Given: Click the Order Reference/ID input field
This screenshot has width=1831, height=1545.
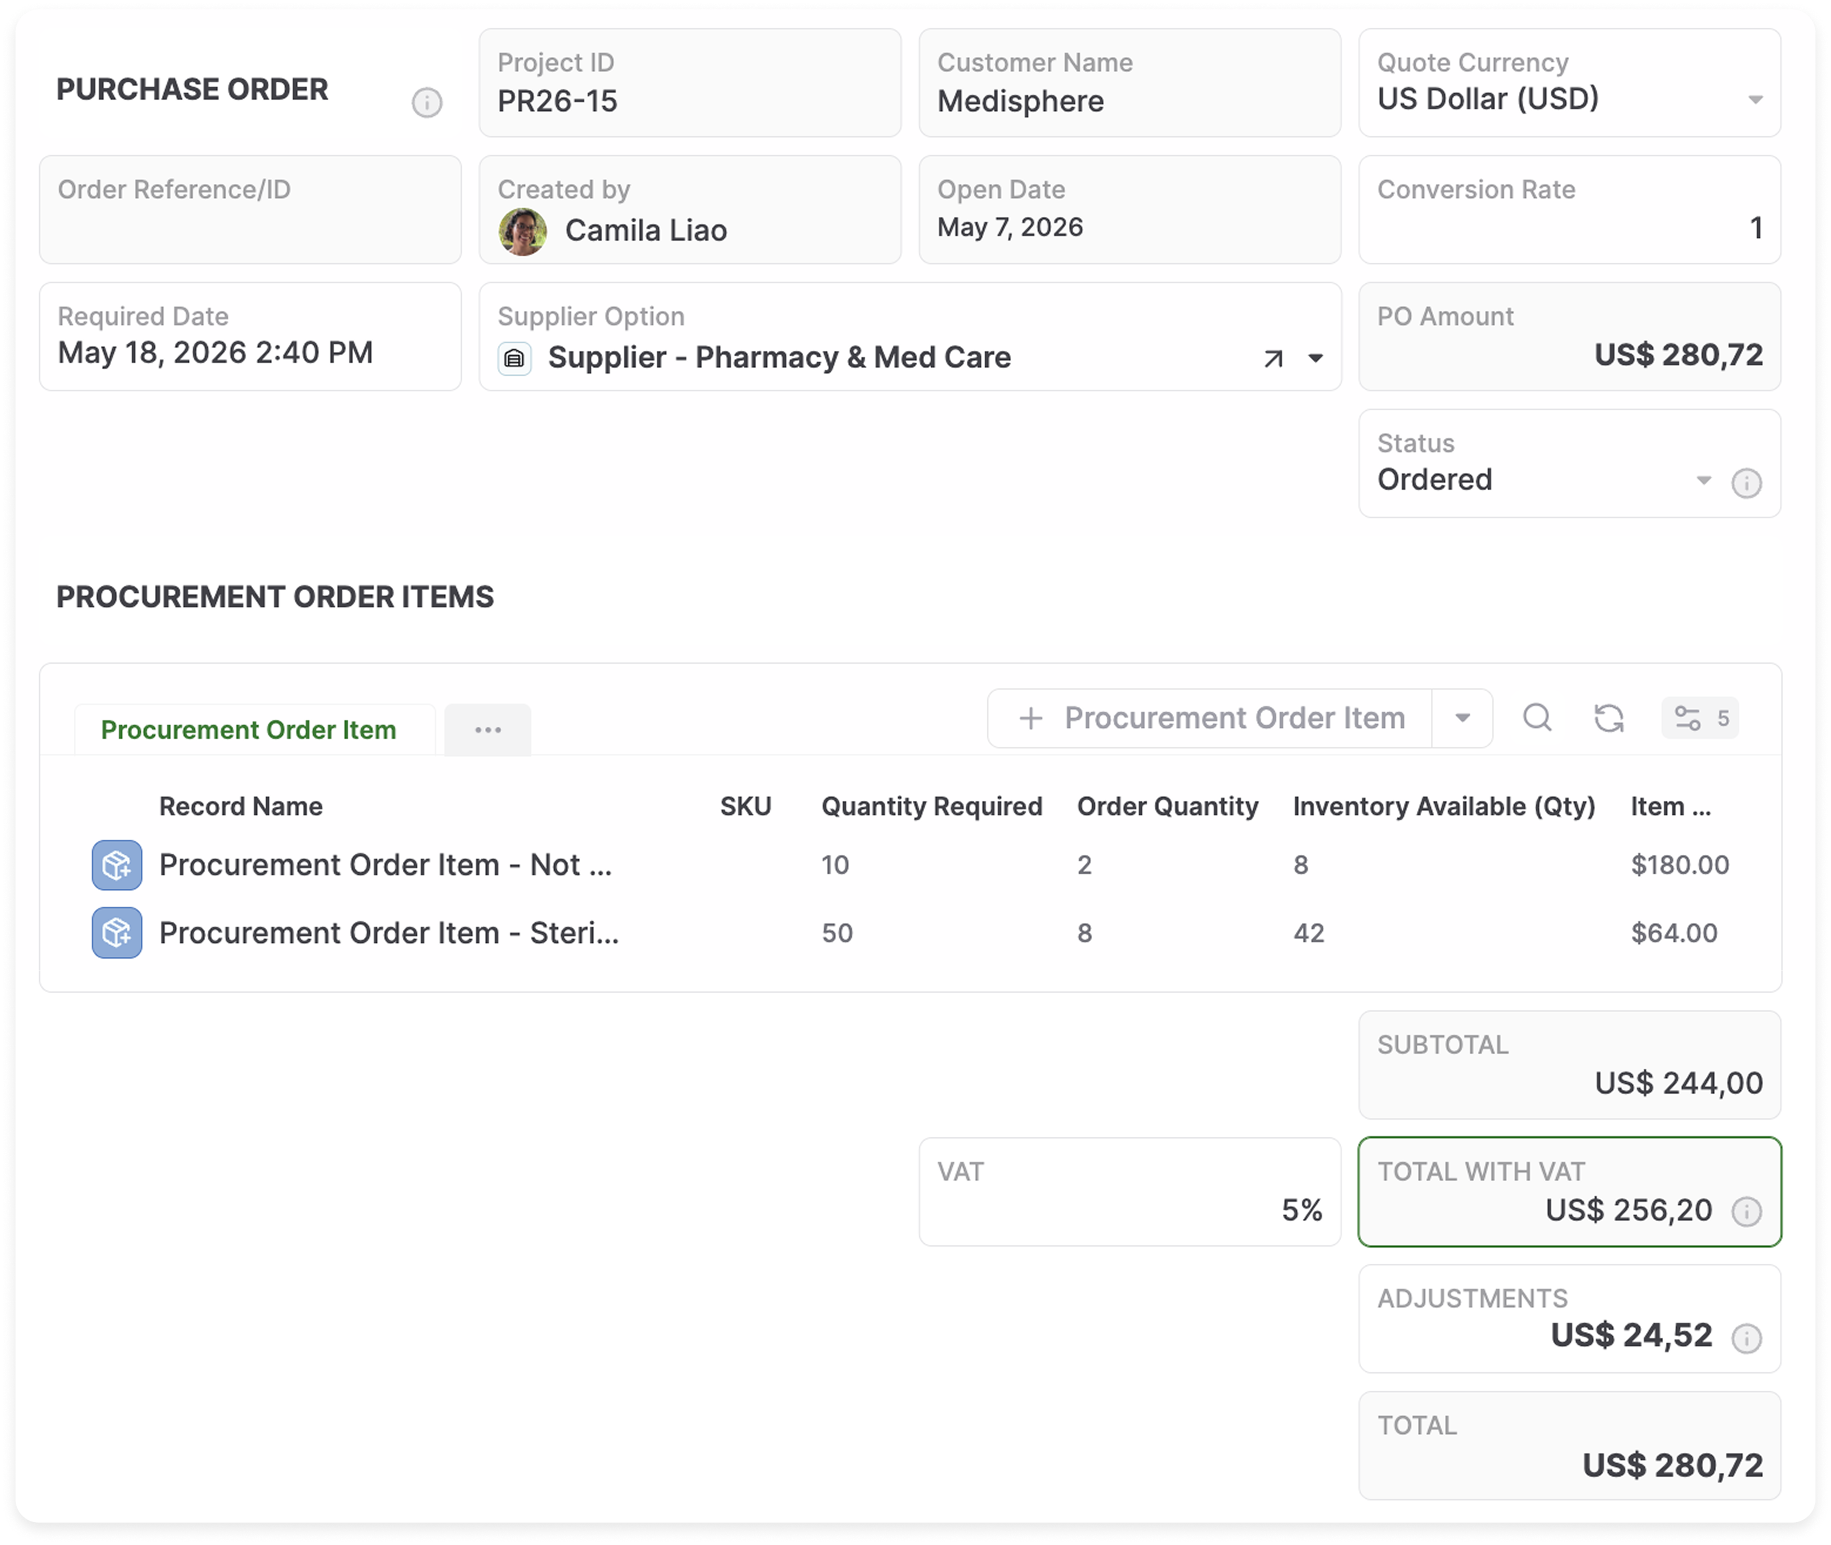Looking at the screenshot, I should 250,210.
